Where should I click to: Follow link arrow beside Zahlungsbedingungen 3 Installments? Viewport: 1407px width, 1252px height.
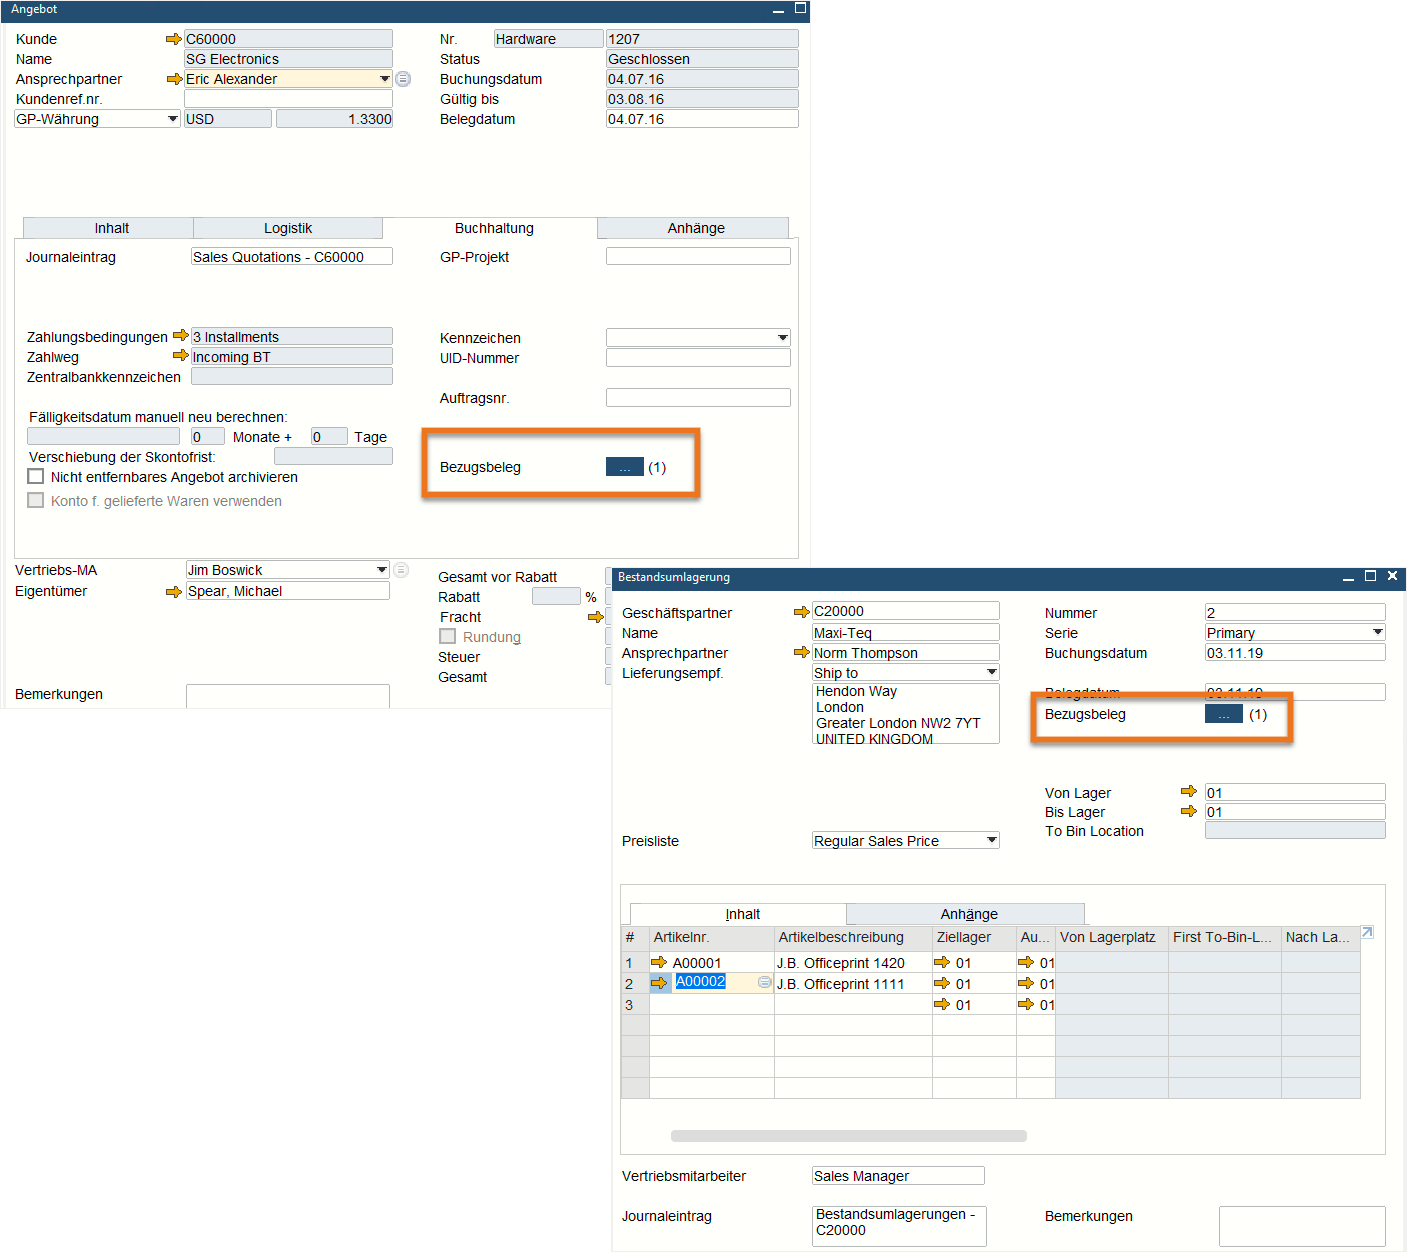click(x=180, y=336)
